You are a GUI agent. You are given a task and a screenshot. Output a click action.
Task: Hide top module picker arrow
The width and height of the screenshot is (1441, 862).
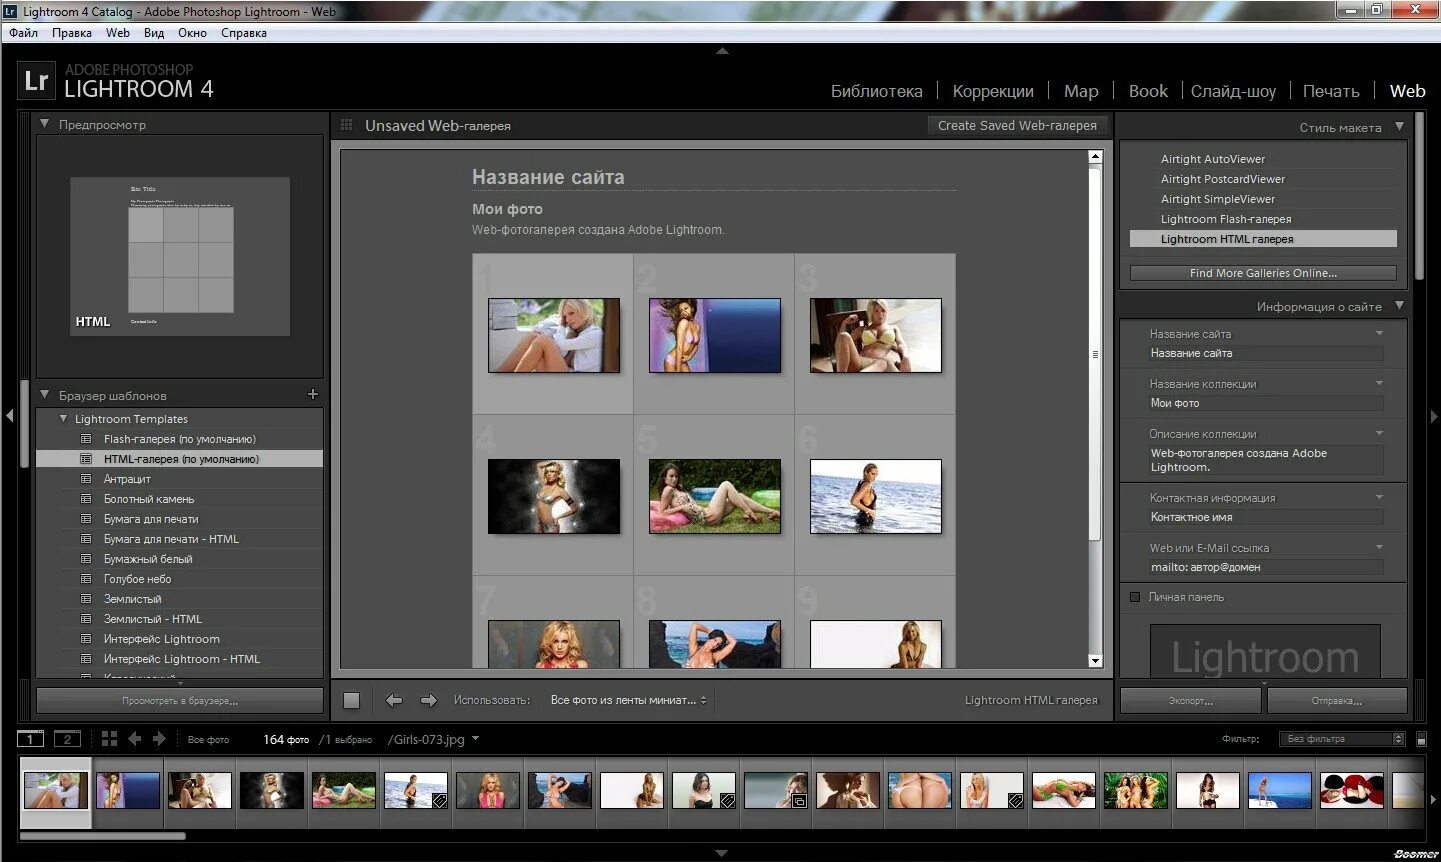[722, 50]
